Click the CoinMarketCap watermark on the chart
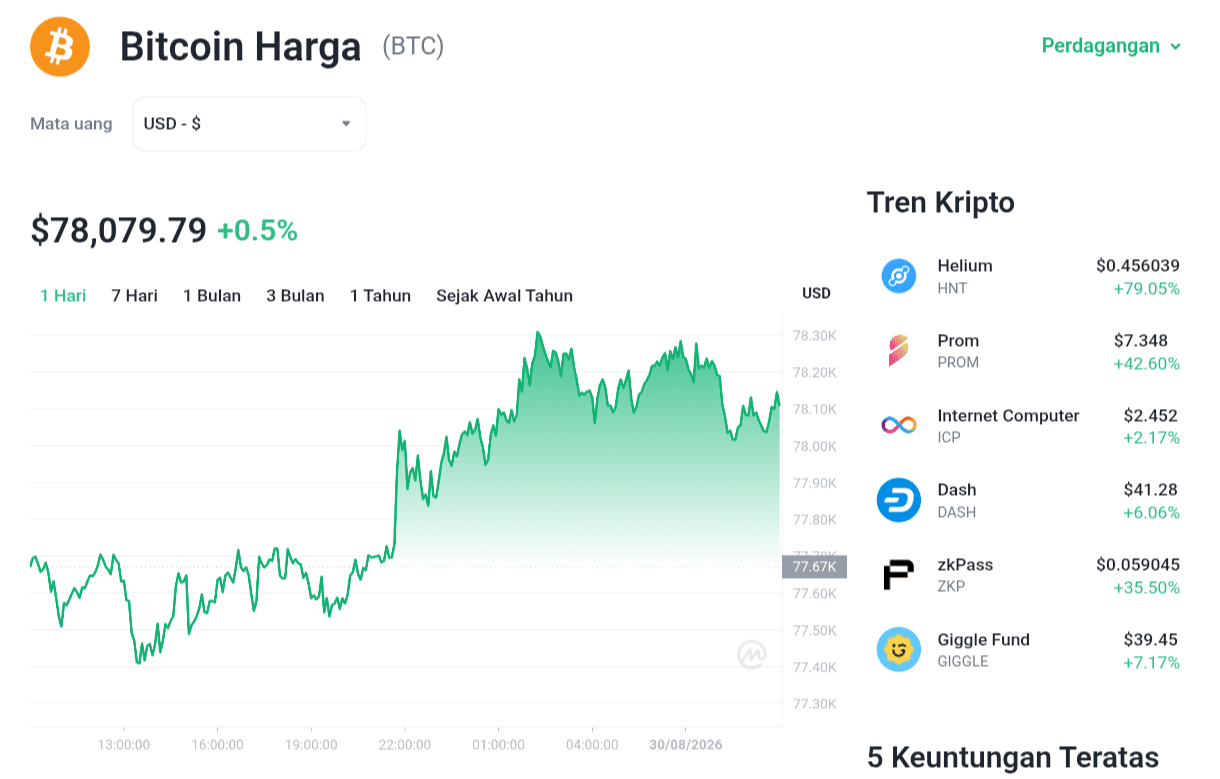 click(752, 654)
